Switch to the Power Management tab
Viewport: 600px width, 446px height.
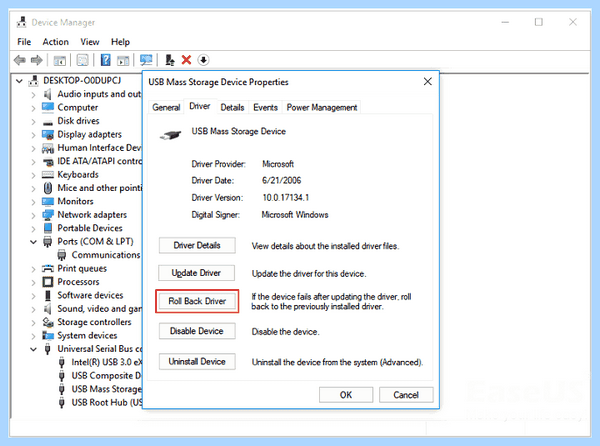[x=322, y=107]
